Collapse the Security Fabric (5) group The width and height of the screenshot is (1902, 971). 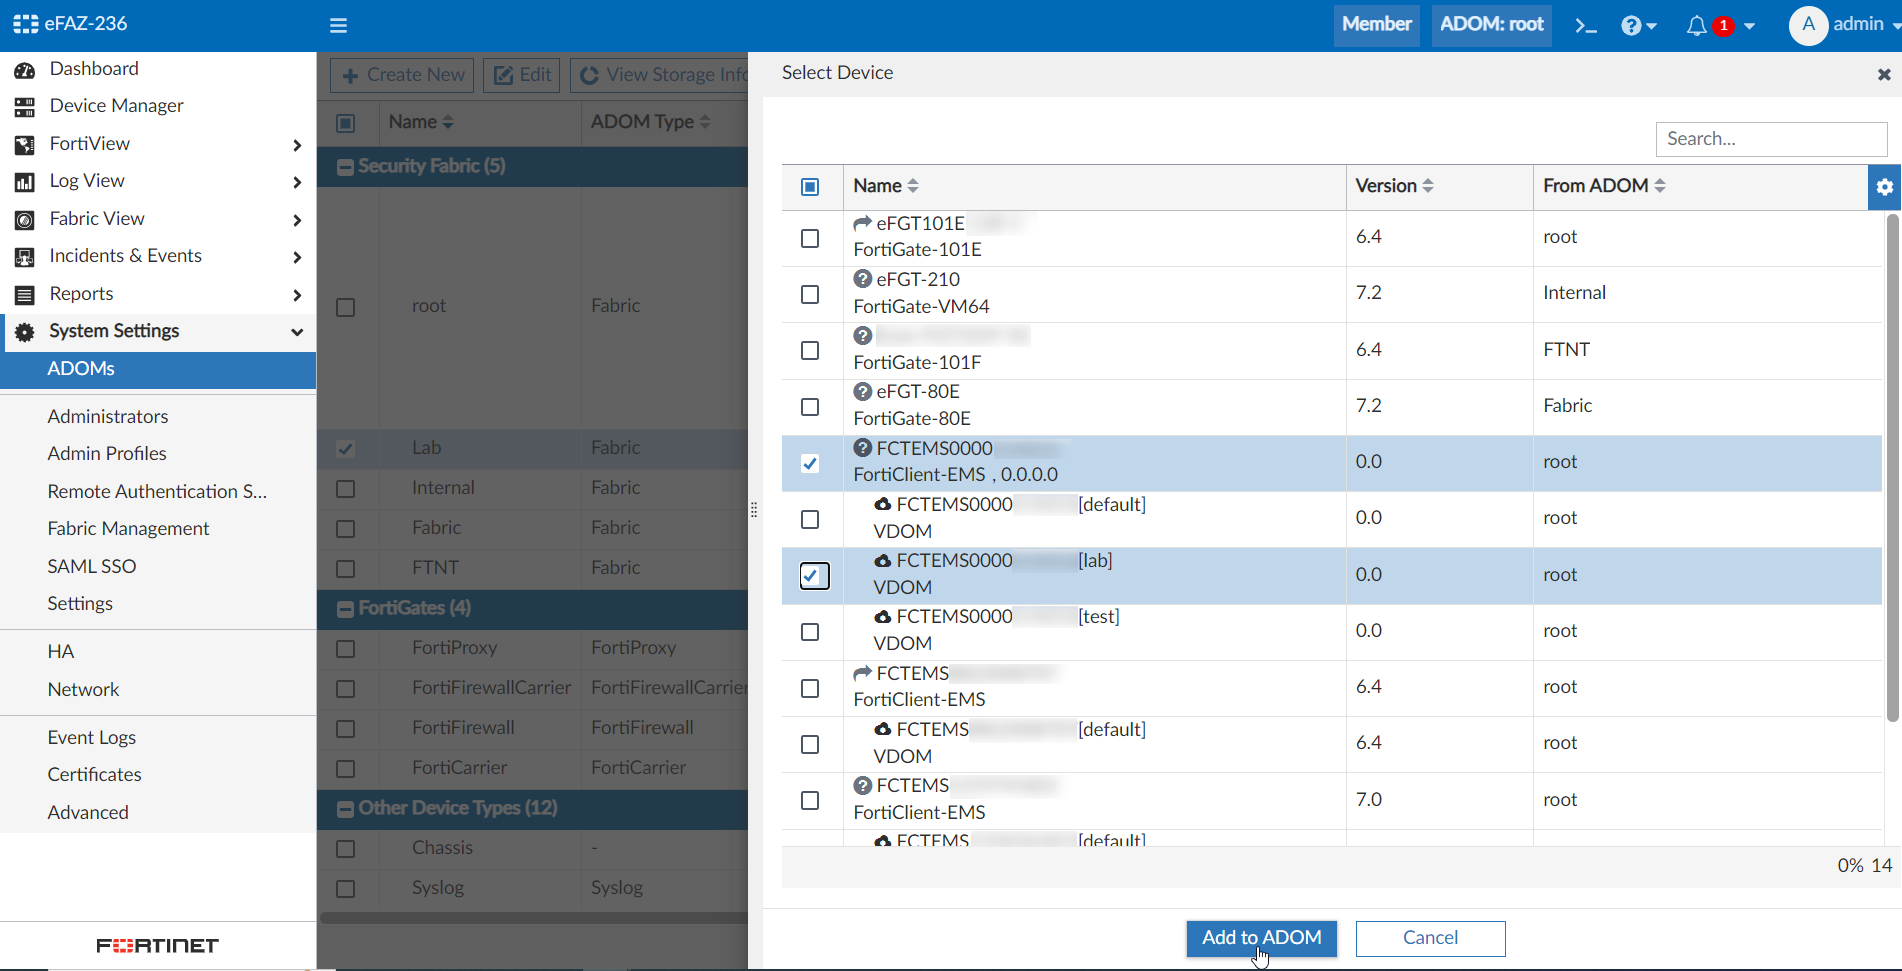[x=346, y=166]
